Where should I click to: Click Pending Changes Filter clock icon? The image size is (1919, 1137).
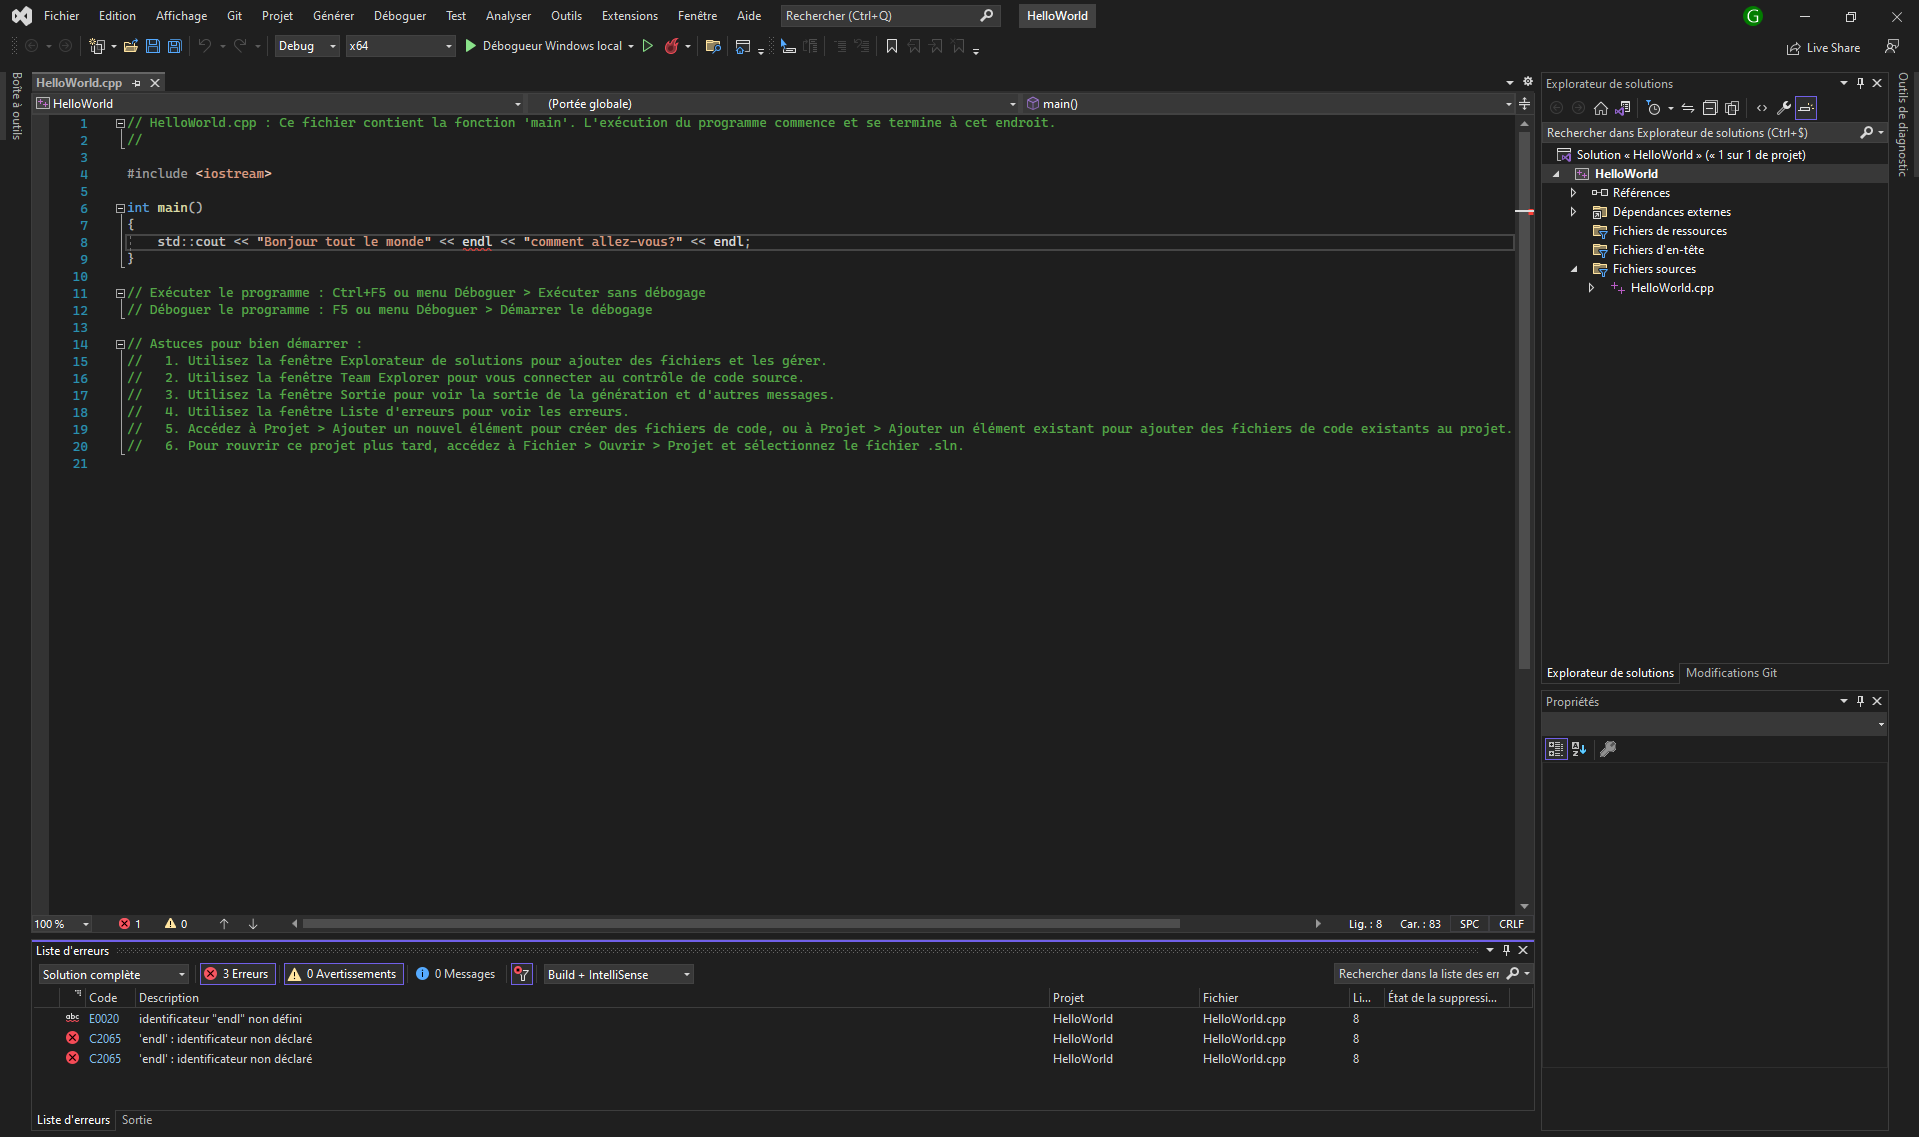point(1654,108)
